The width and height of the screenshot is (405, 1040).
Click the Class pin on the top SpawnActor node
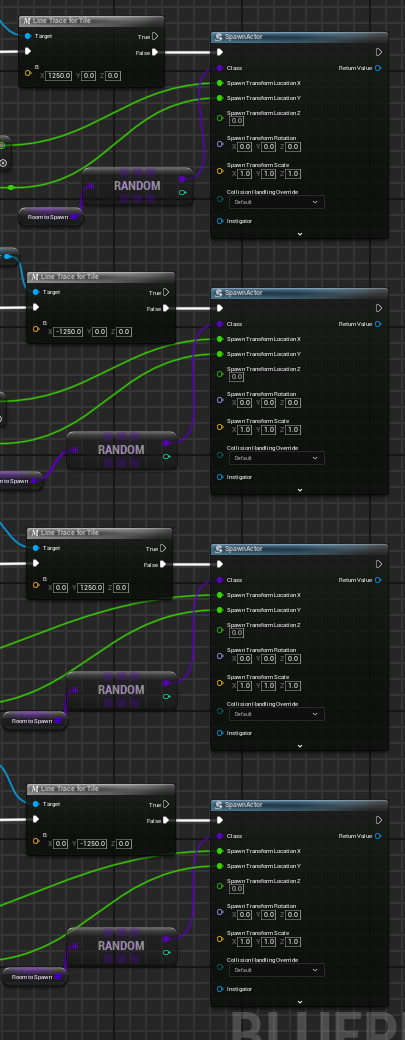pyautogui.click(x=220, y=68)
